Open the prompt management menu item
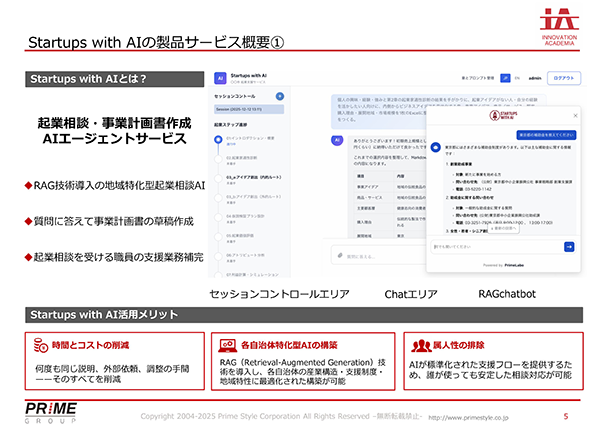 click(x=476, y=77)
